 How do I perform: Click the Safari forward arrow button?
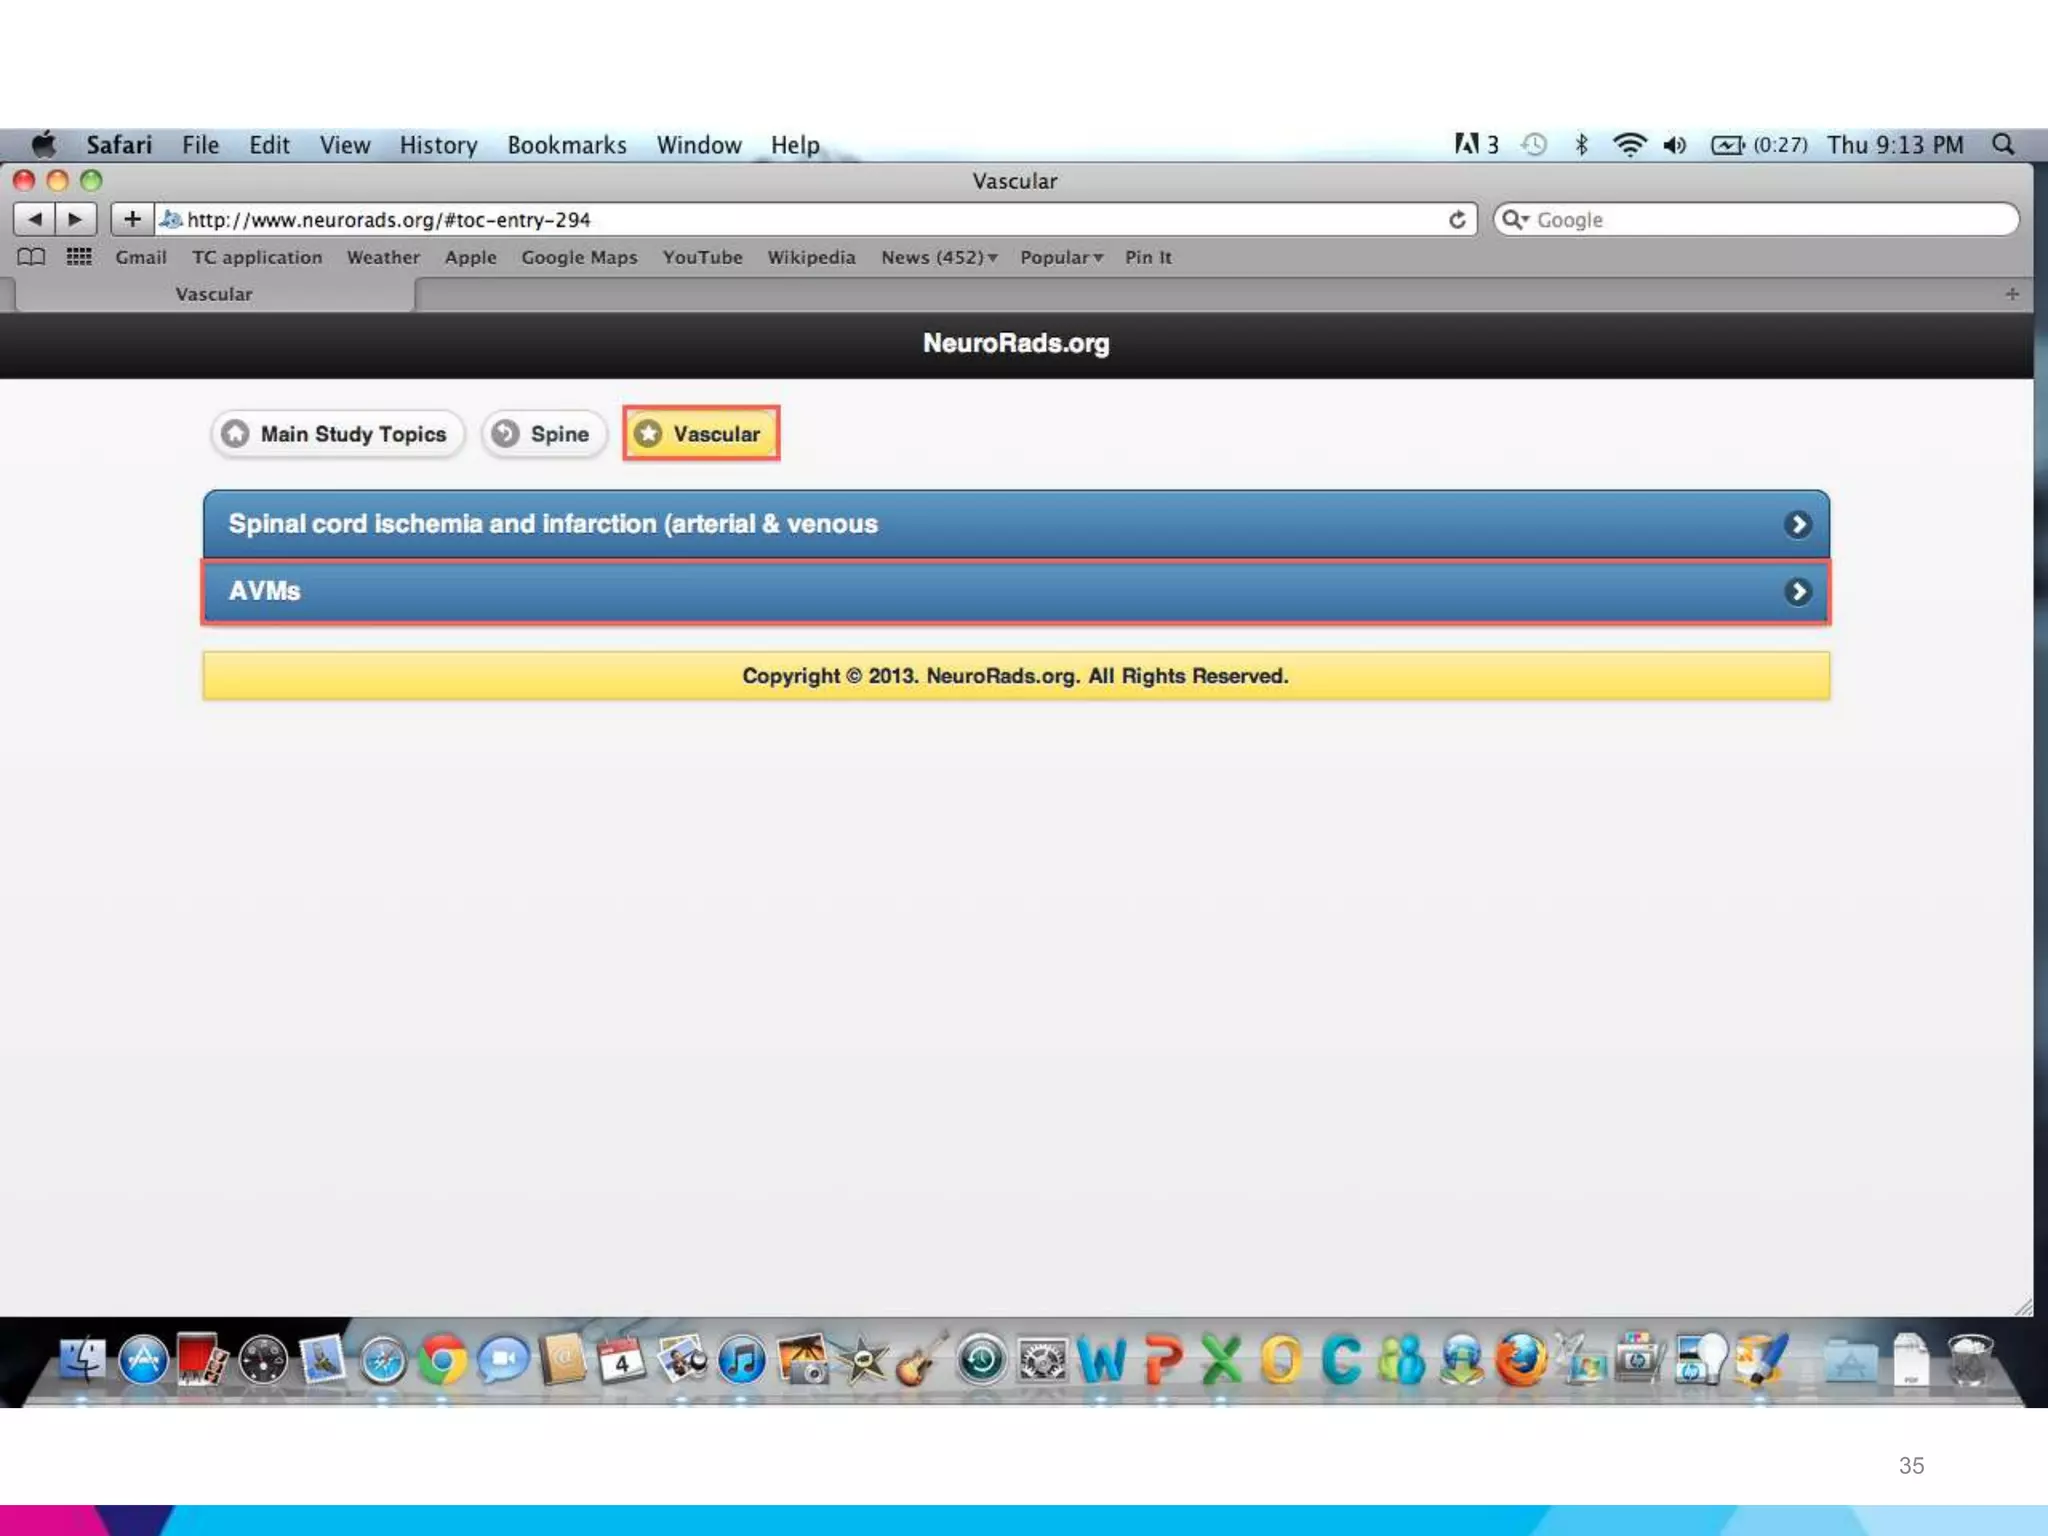[x=76, y=219]
